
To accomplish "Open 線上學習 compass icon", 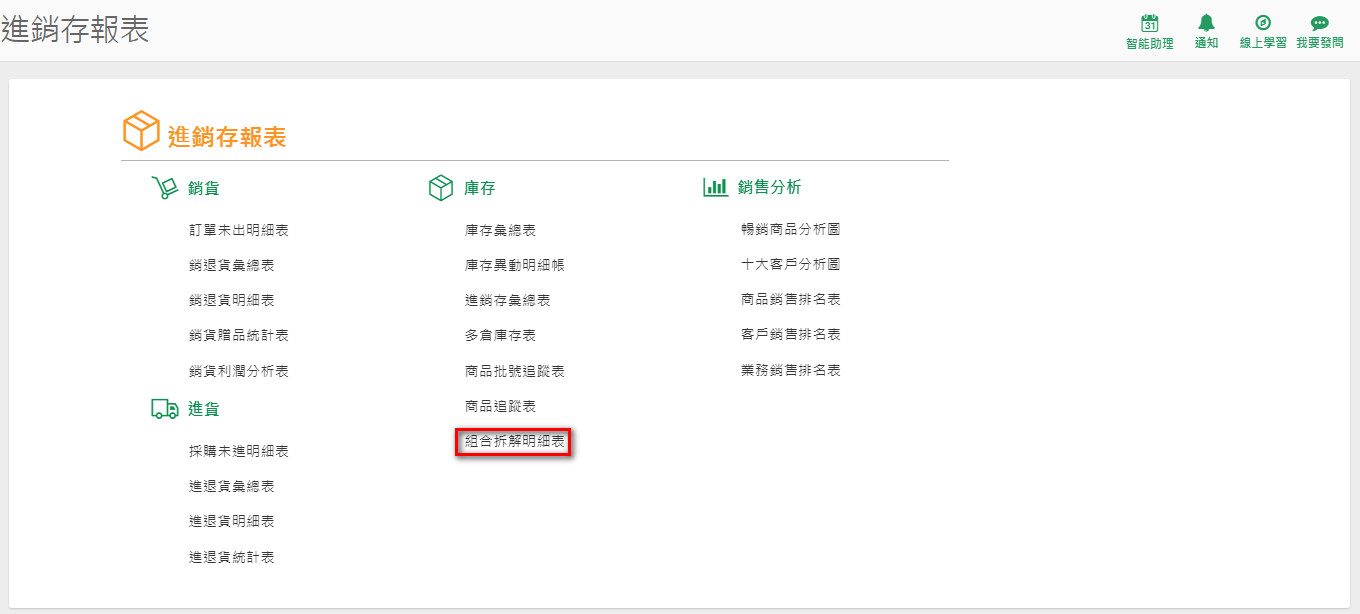I will [1263, 23].
